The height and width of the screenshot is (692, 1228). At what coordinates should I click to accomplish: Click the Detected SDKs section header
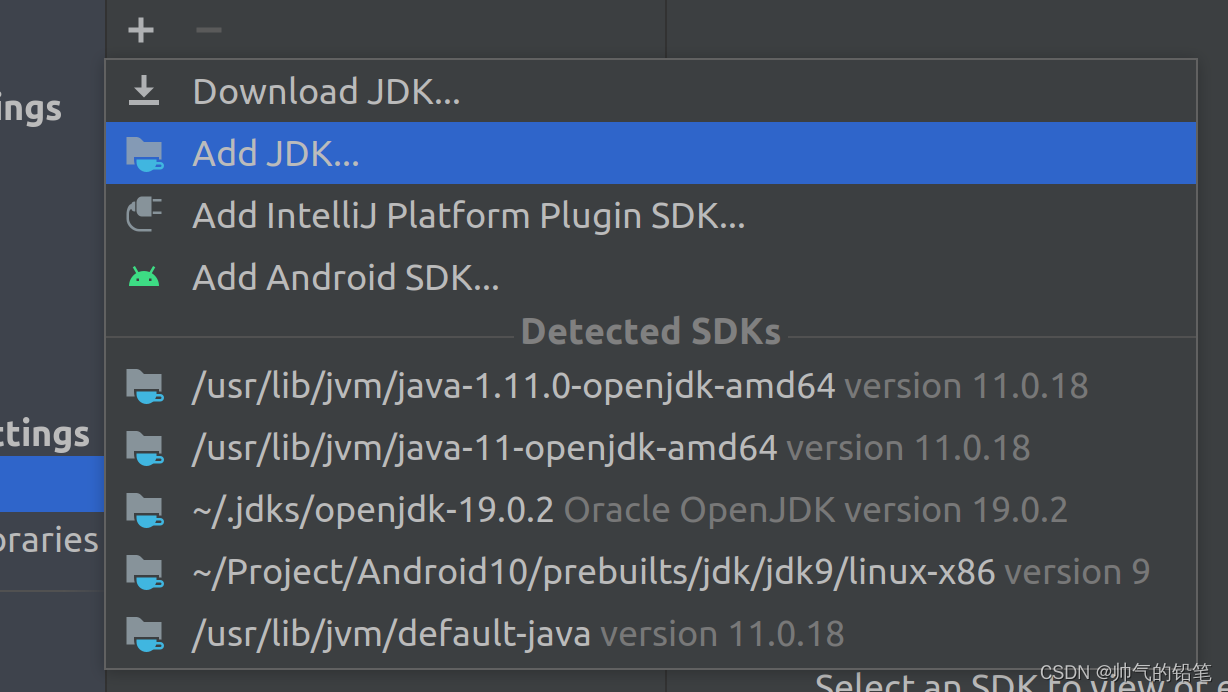point(650,331)
